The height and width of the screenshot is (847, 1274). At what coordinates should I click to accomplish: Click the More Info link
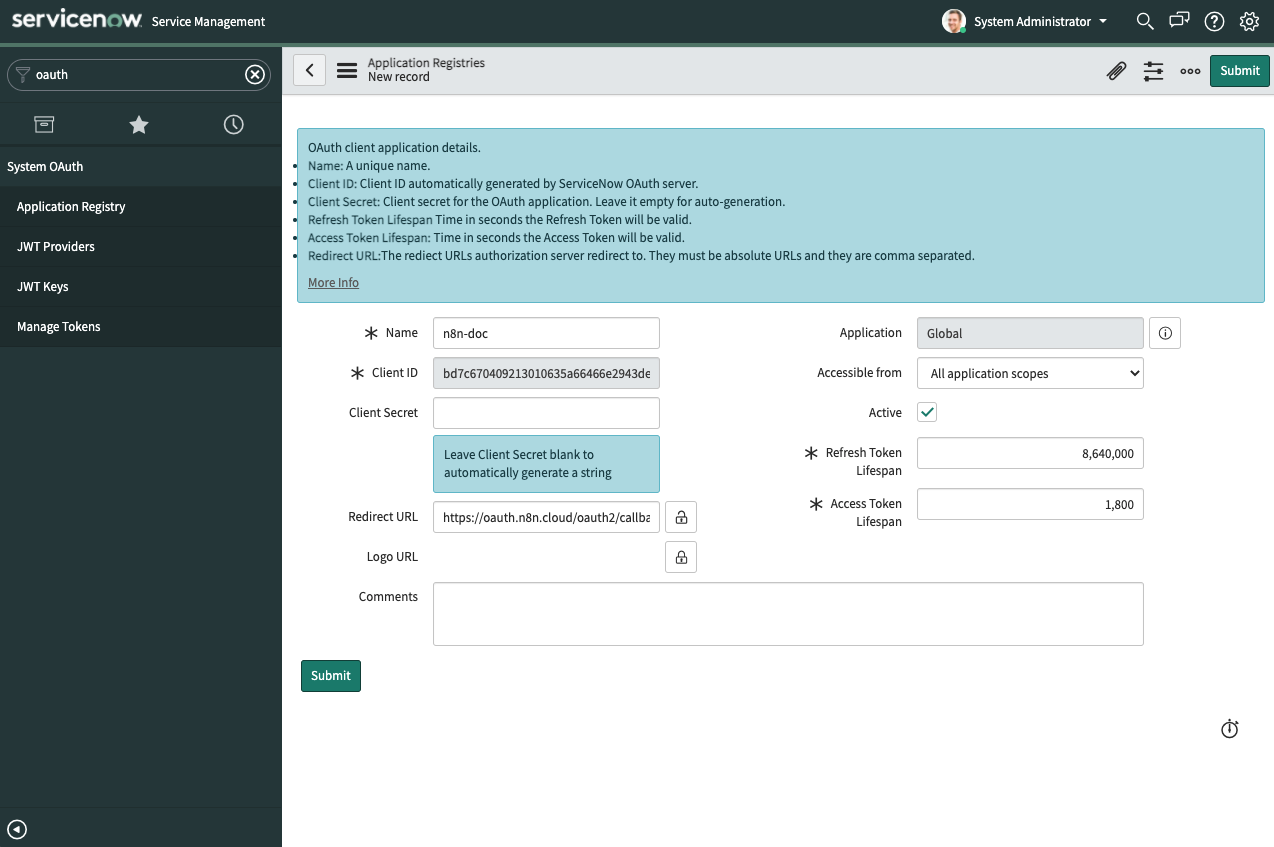coord(333,282)
